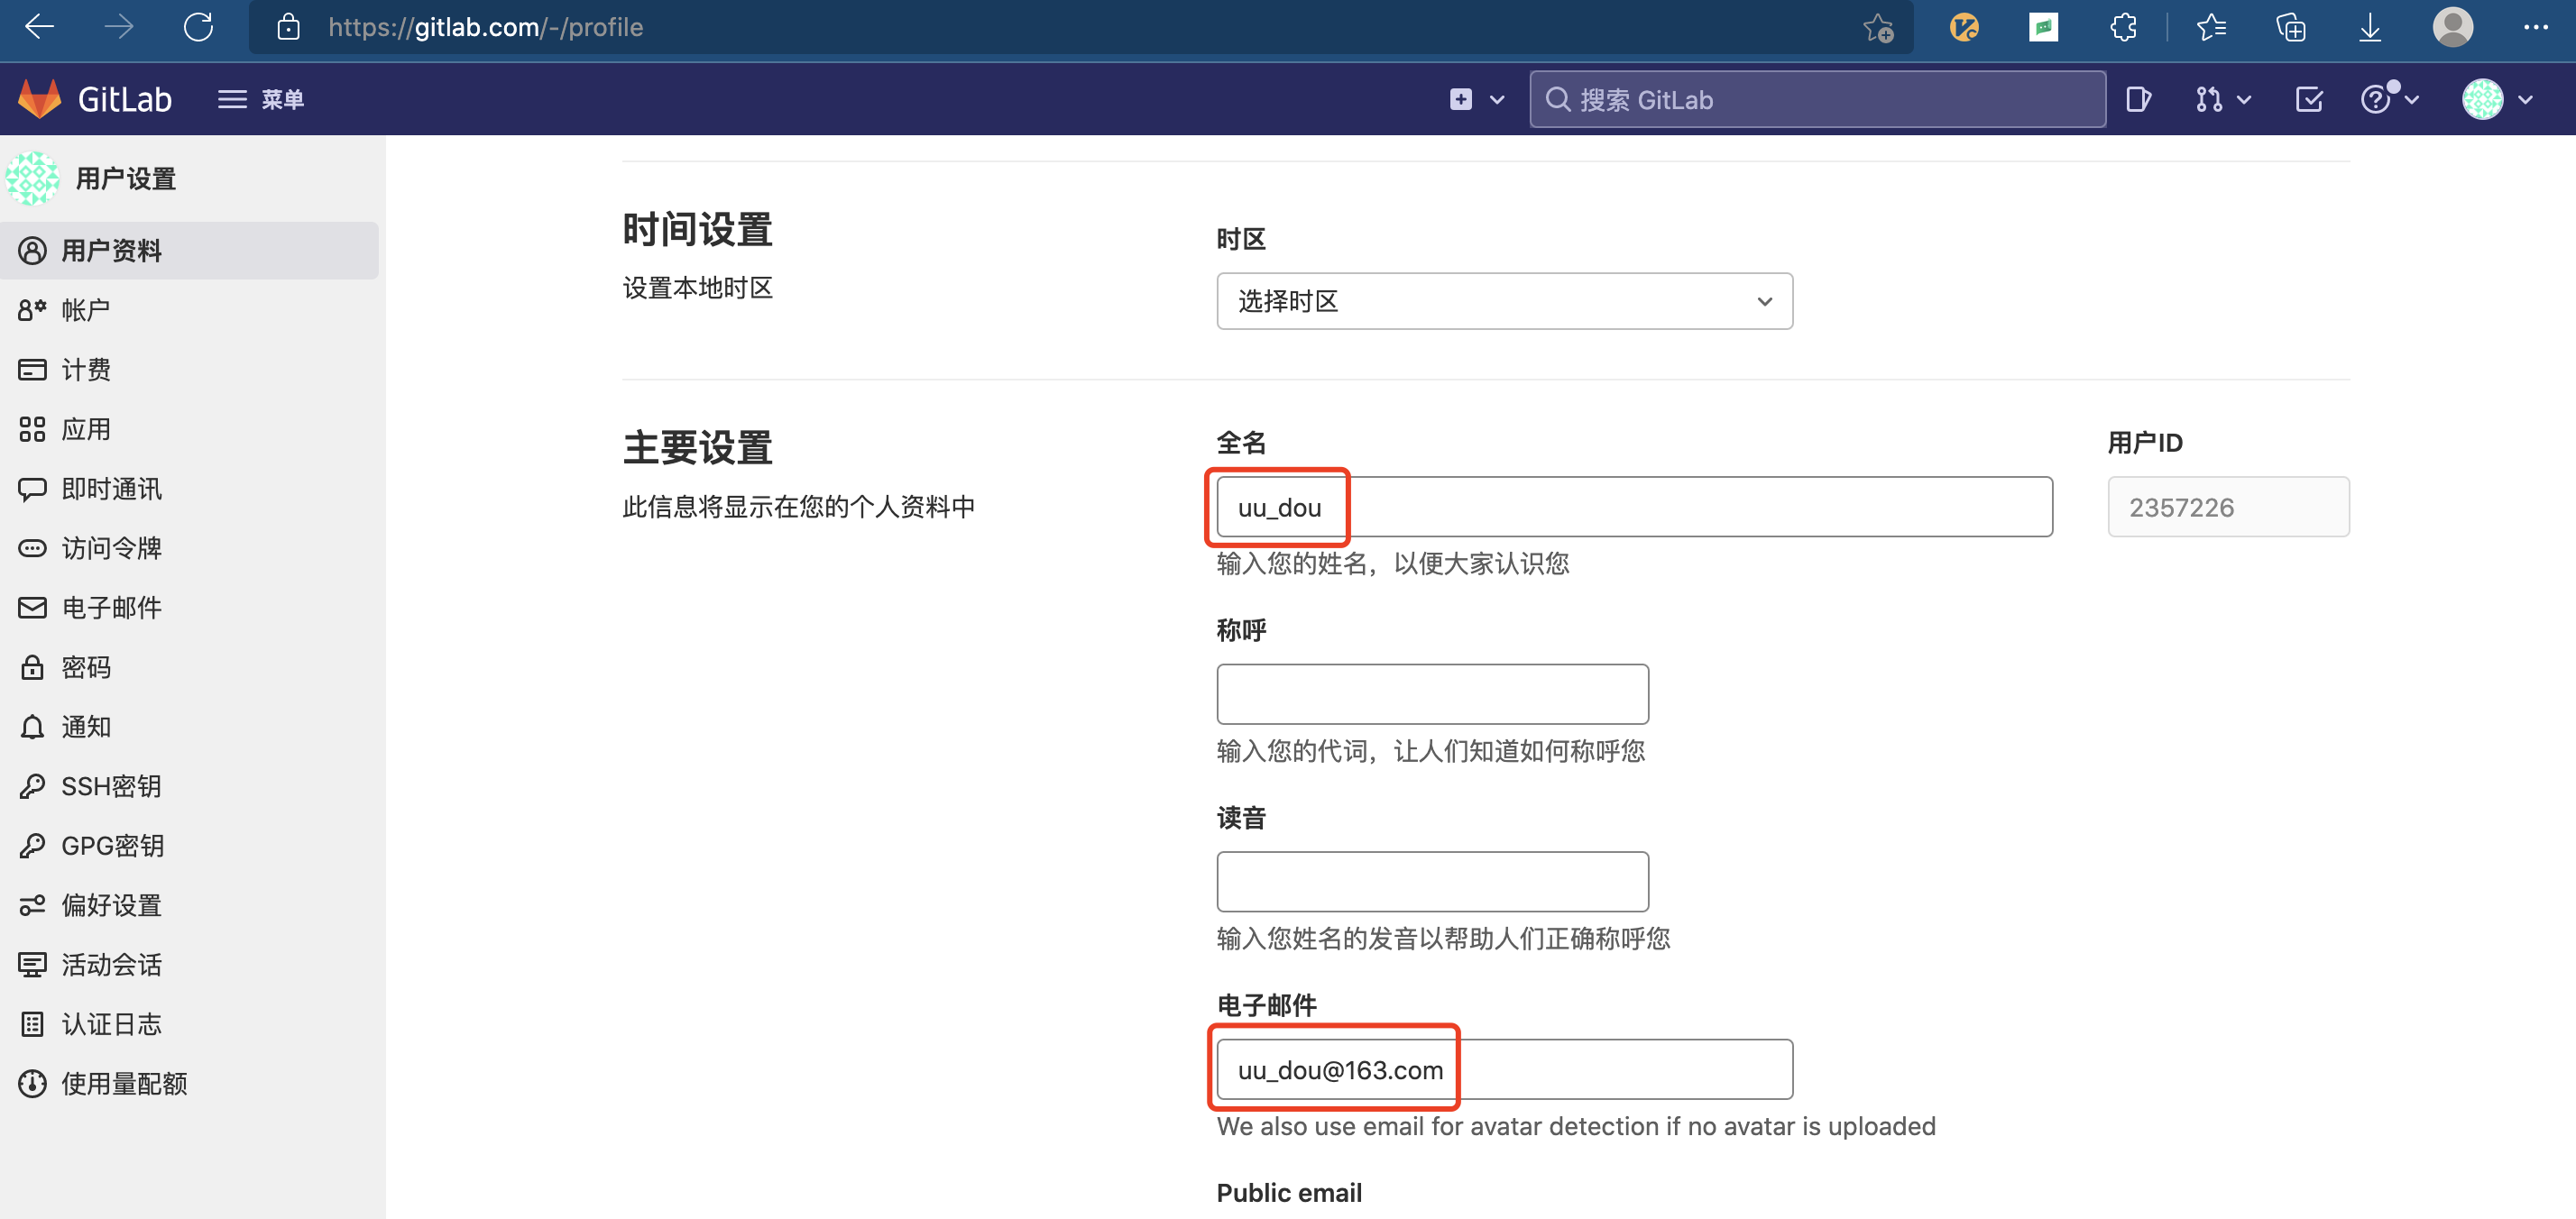Open 活动会话 in the sidebar
2576x1219 pixels.
tap(190, 964)
